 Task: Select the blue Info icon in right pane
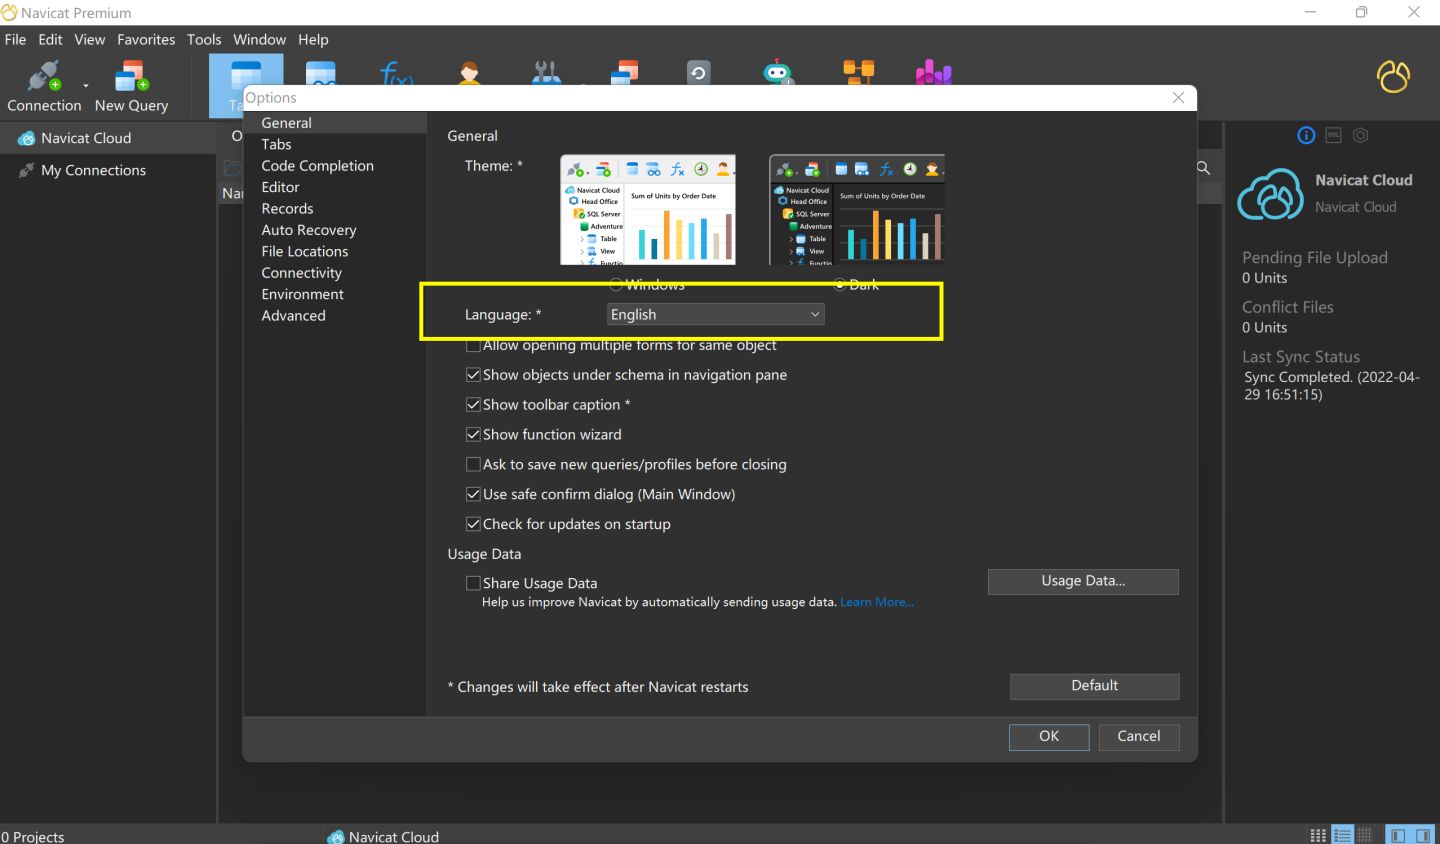click(x=1306, y=135)
